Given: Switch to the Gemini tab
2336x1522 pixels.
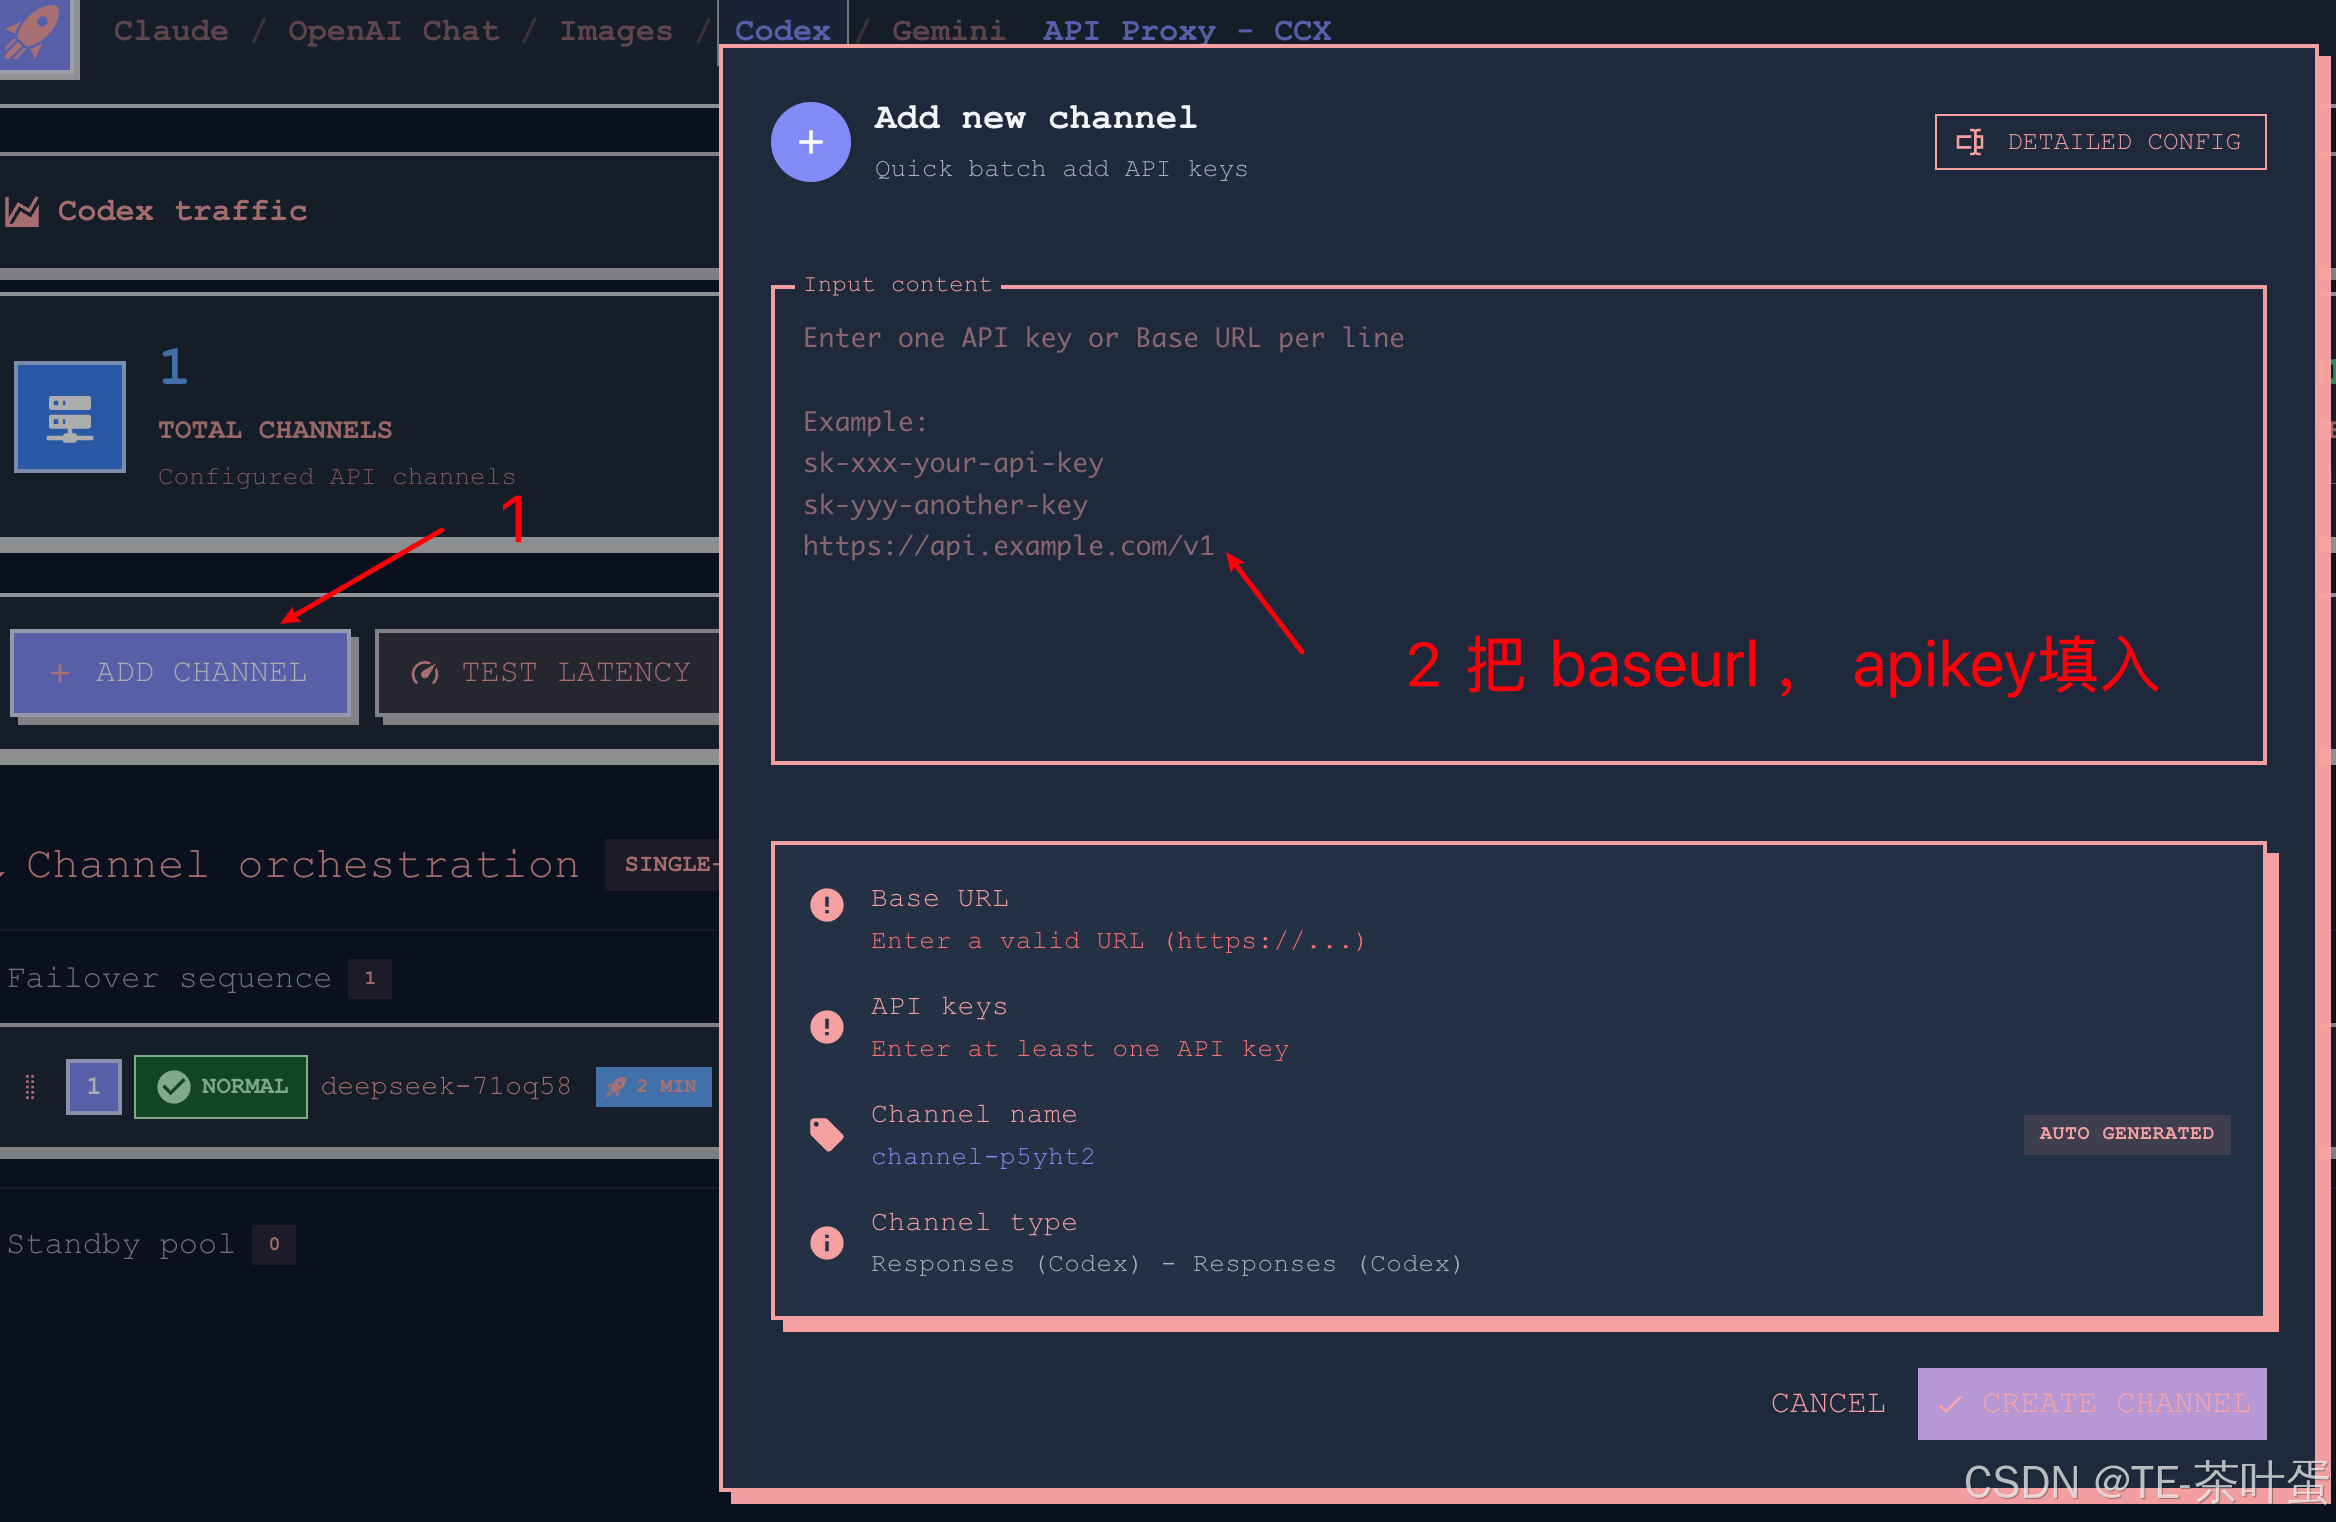Looking at the screenshot, I should tap(948, 31).
